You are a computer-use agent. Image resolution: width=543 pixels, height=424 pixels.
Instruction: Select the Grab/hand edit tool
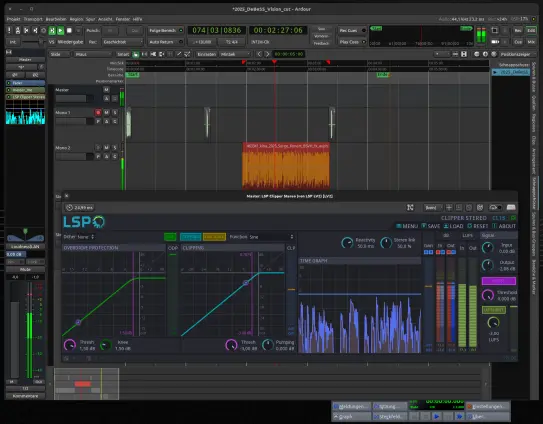pos(136,54)
